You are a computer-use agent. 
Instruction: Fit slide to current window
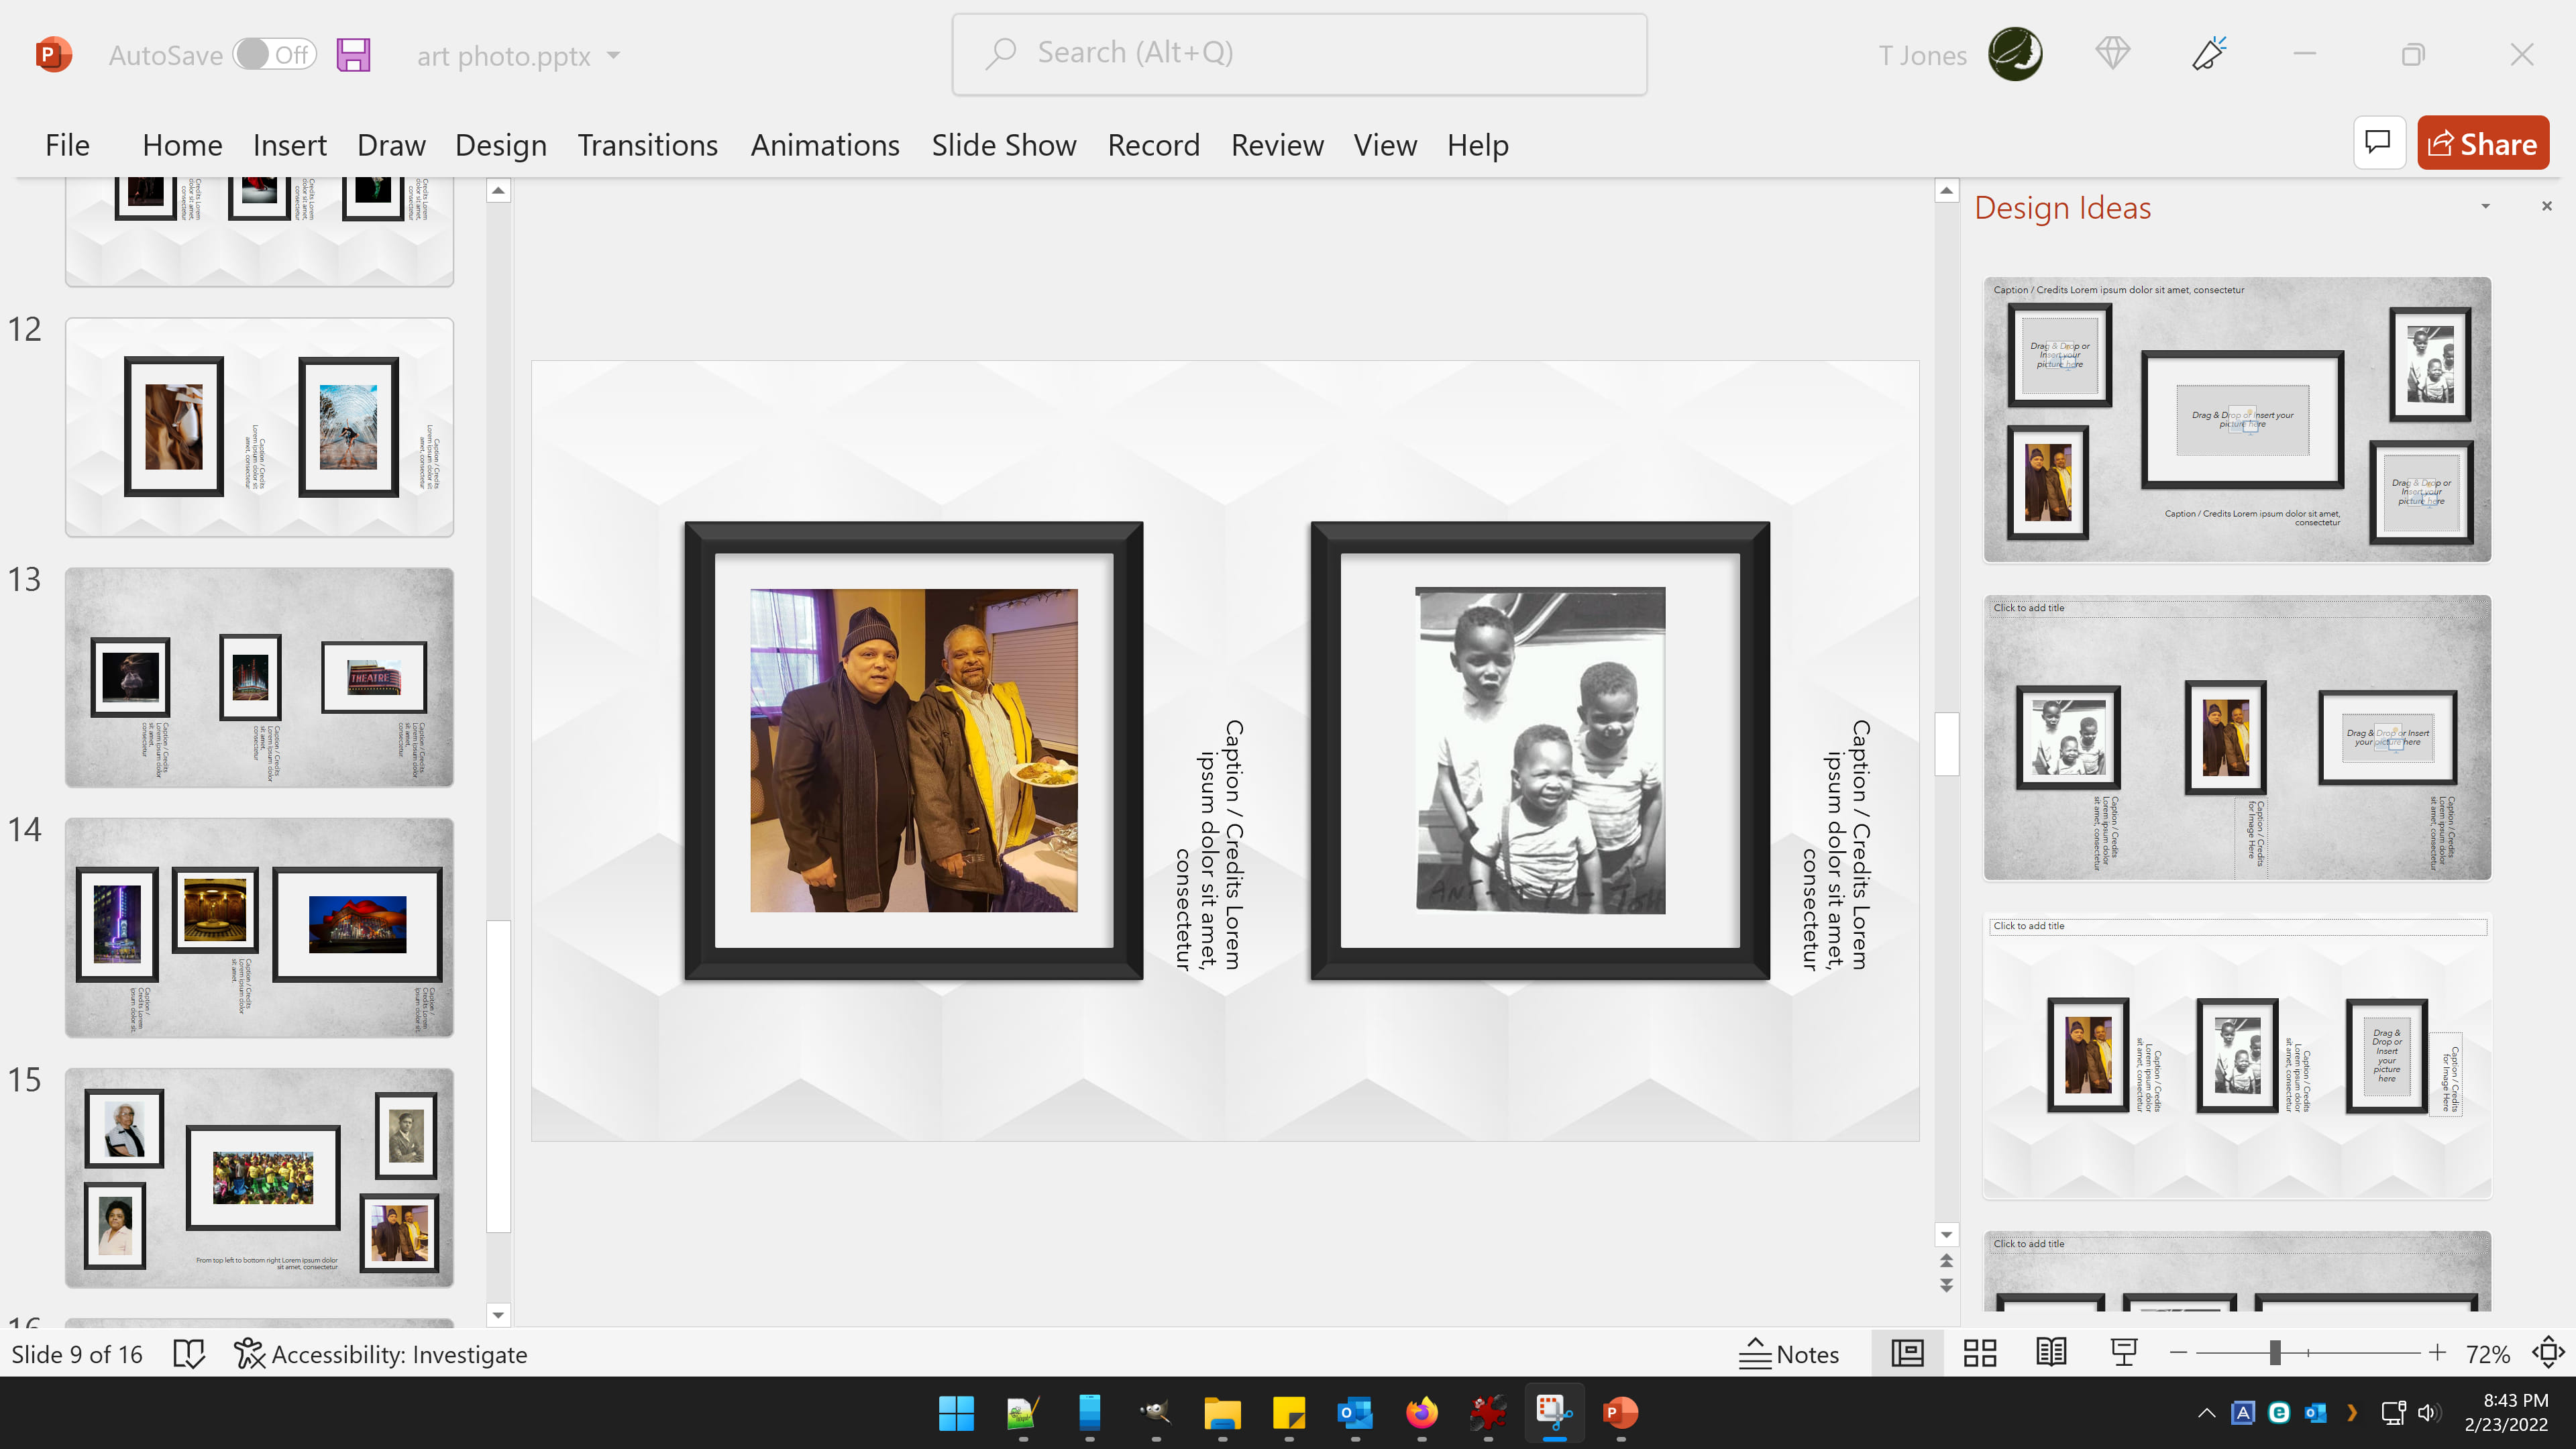2547,1354
